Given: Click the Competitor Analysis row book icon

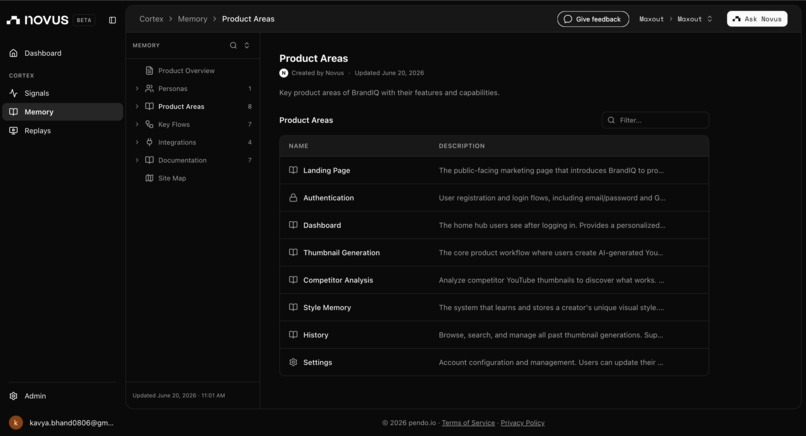Looking at the screenshot, I should point(293,280).
